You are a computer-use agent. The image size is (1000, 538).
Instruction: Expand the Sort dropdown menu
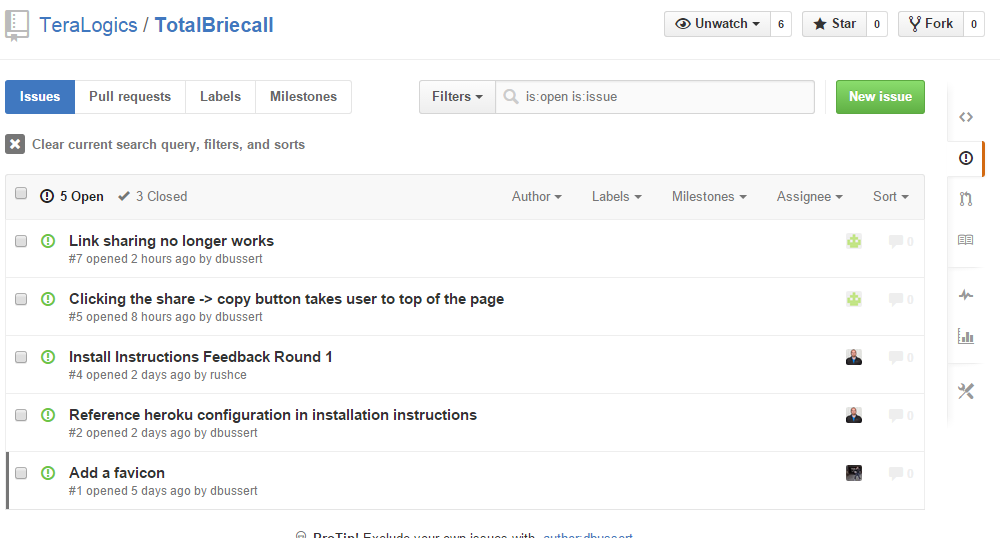tap(890, 197)
